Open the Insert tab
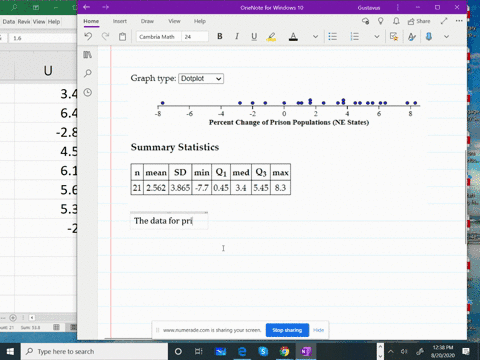Viewport: 480px width, 360px height. (x=120, y=21)
